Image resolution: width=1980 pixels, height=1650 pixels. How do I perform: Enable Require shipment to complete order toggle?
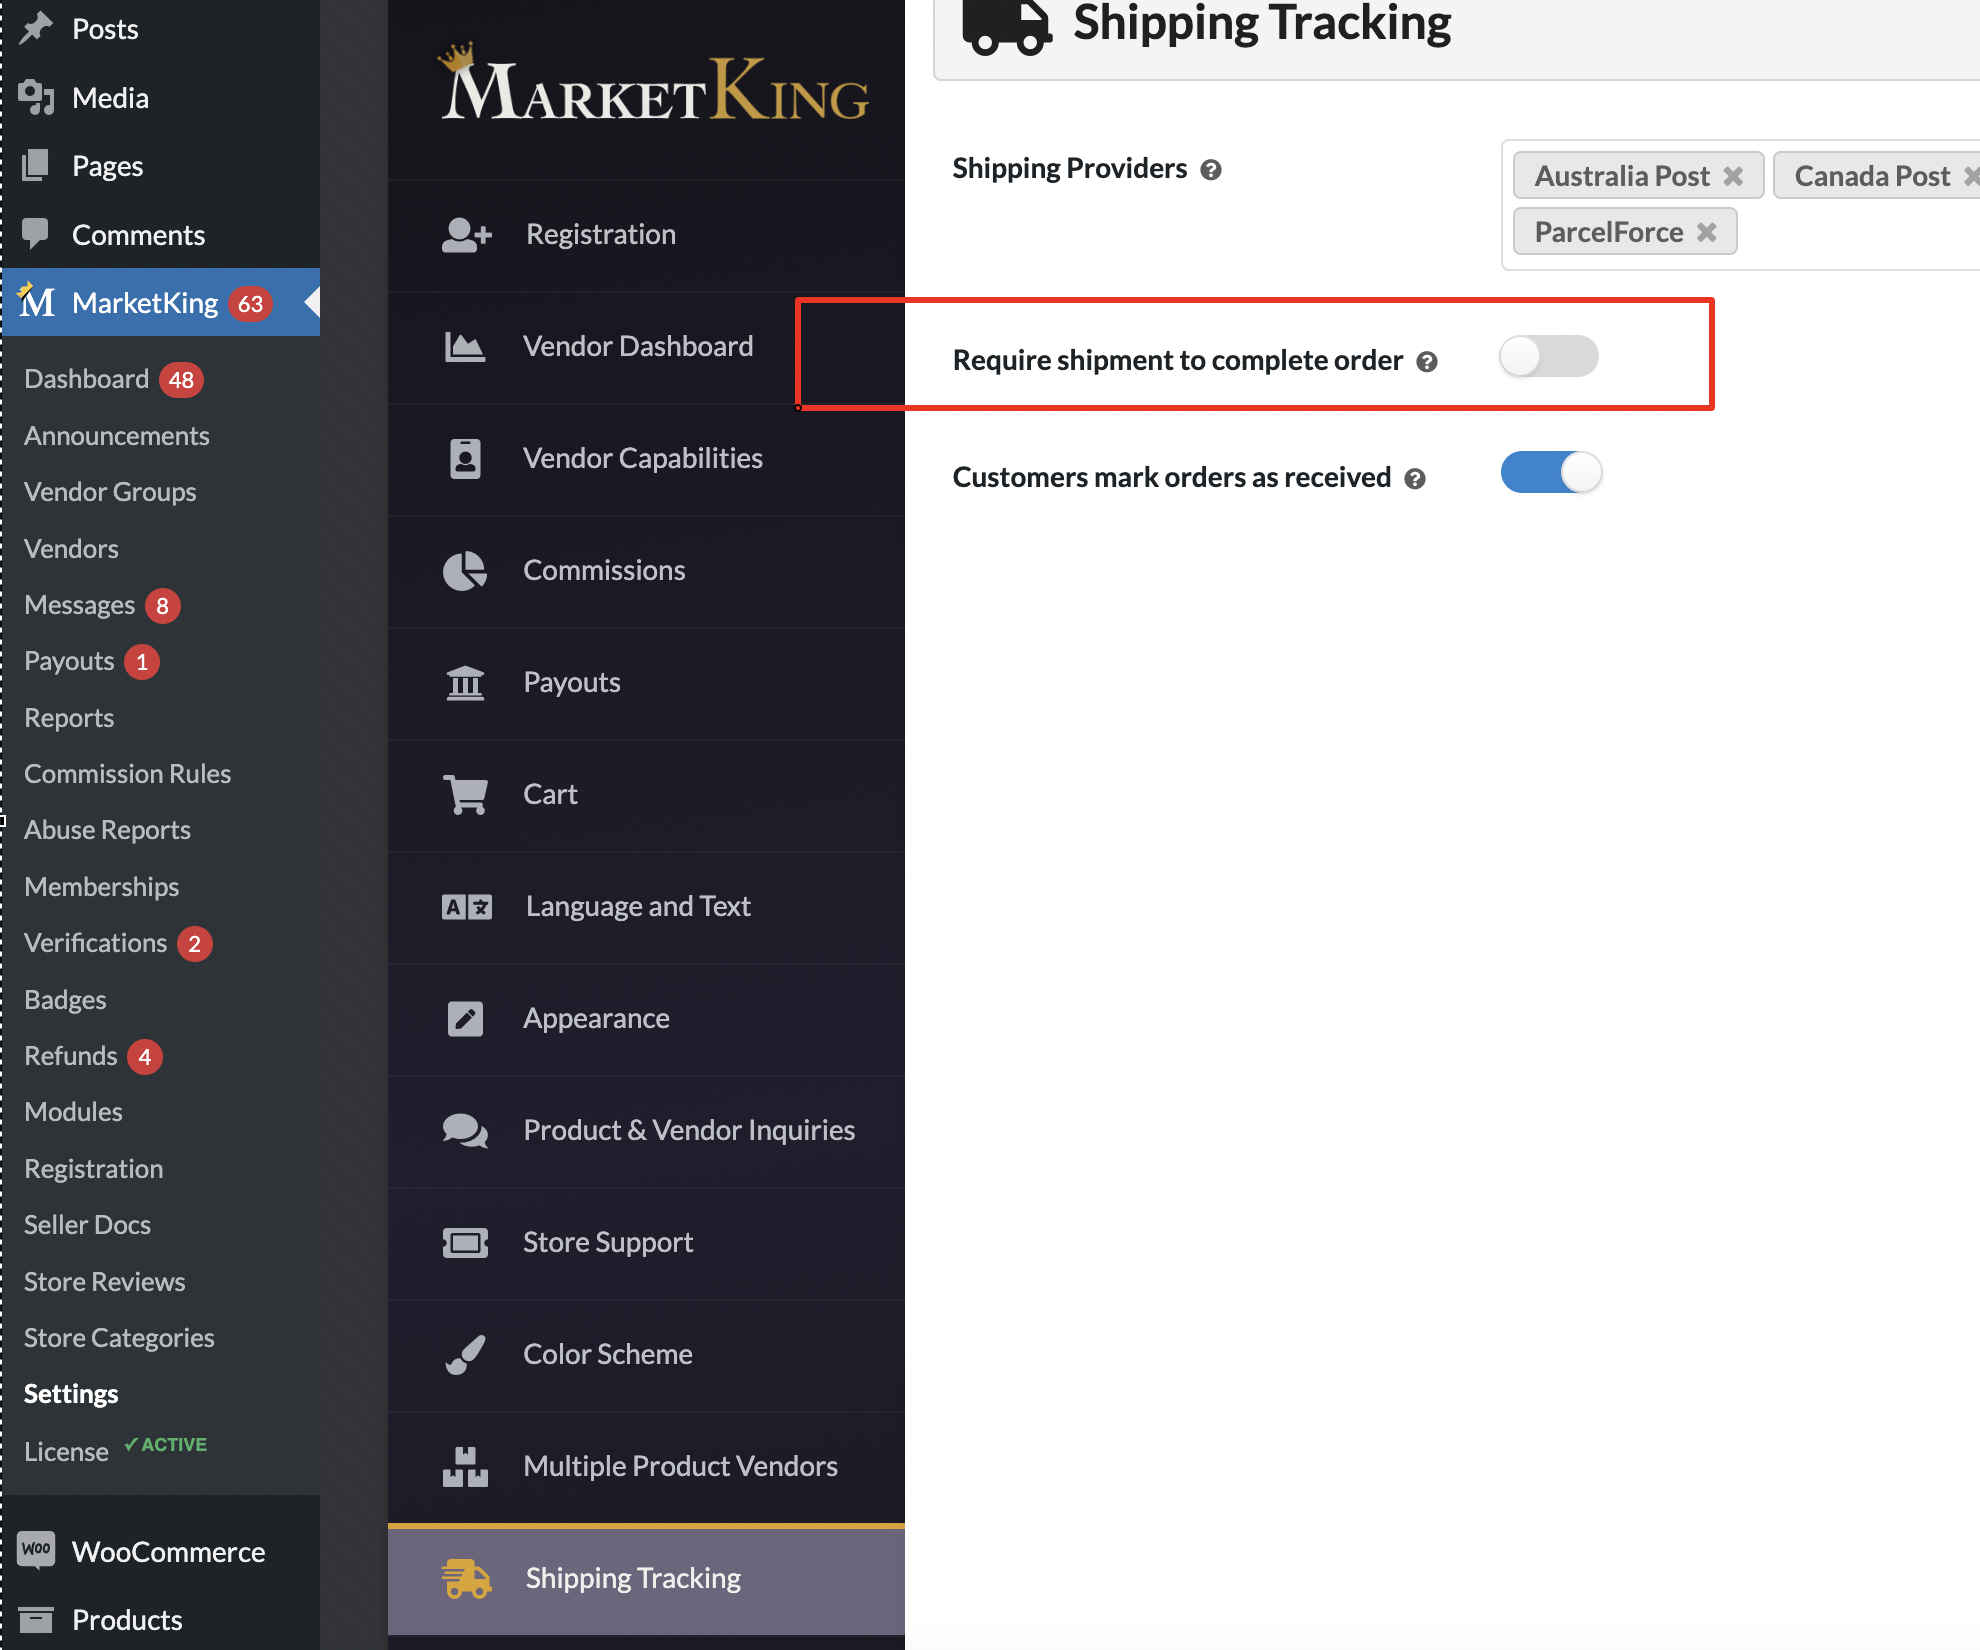[x=1549, y=356]
